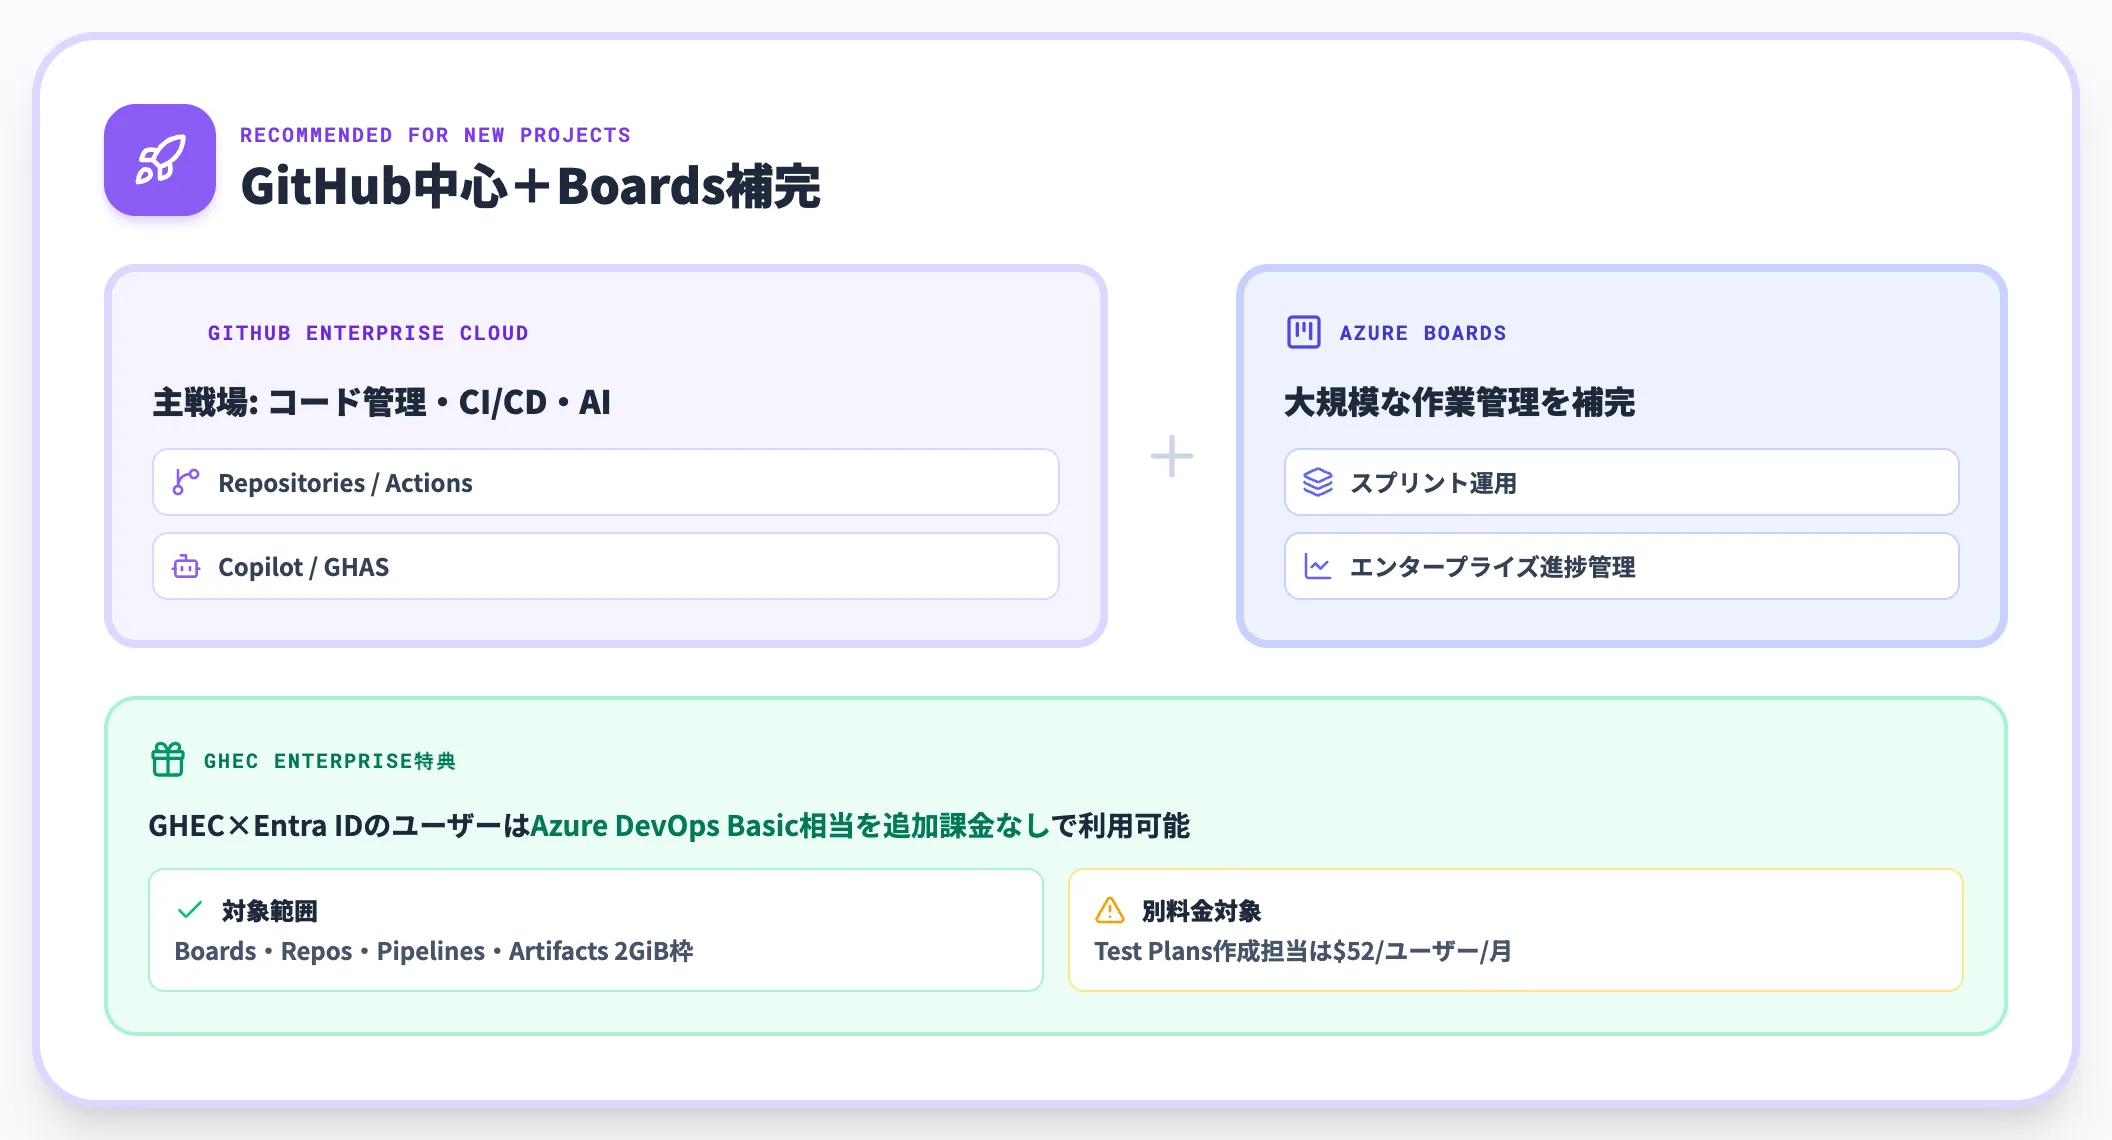This screenshot has width=2112, height=1140.
Task: Click the 別料金対象 title text
Action: pos(1201,911)
